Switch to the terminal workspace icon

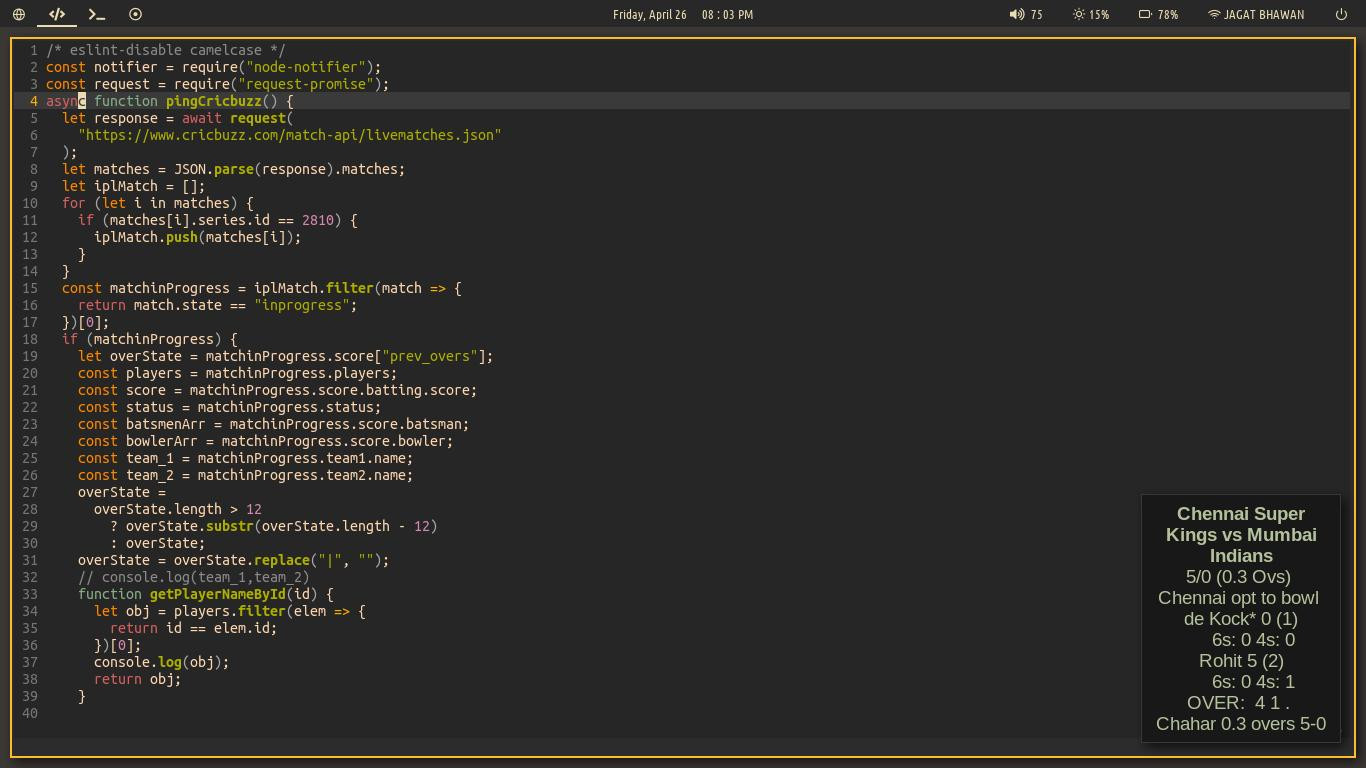coord(96,14)
